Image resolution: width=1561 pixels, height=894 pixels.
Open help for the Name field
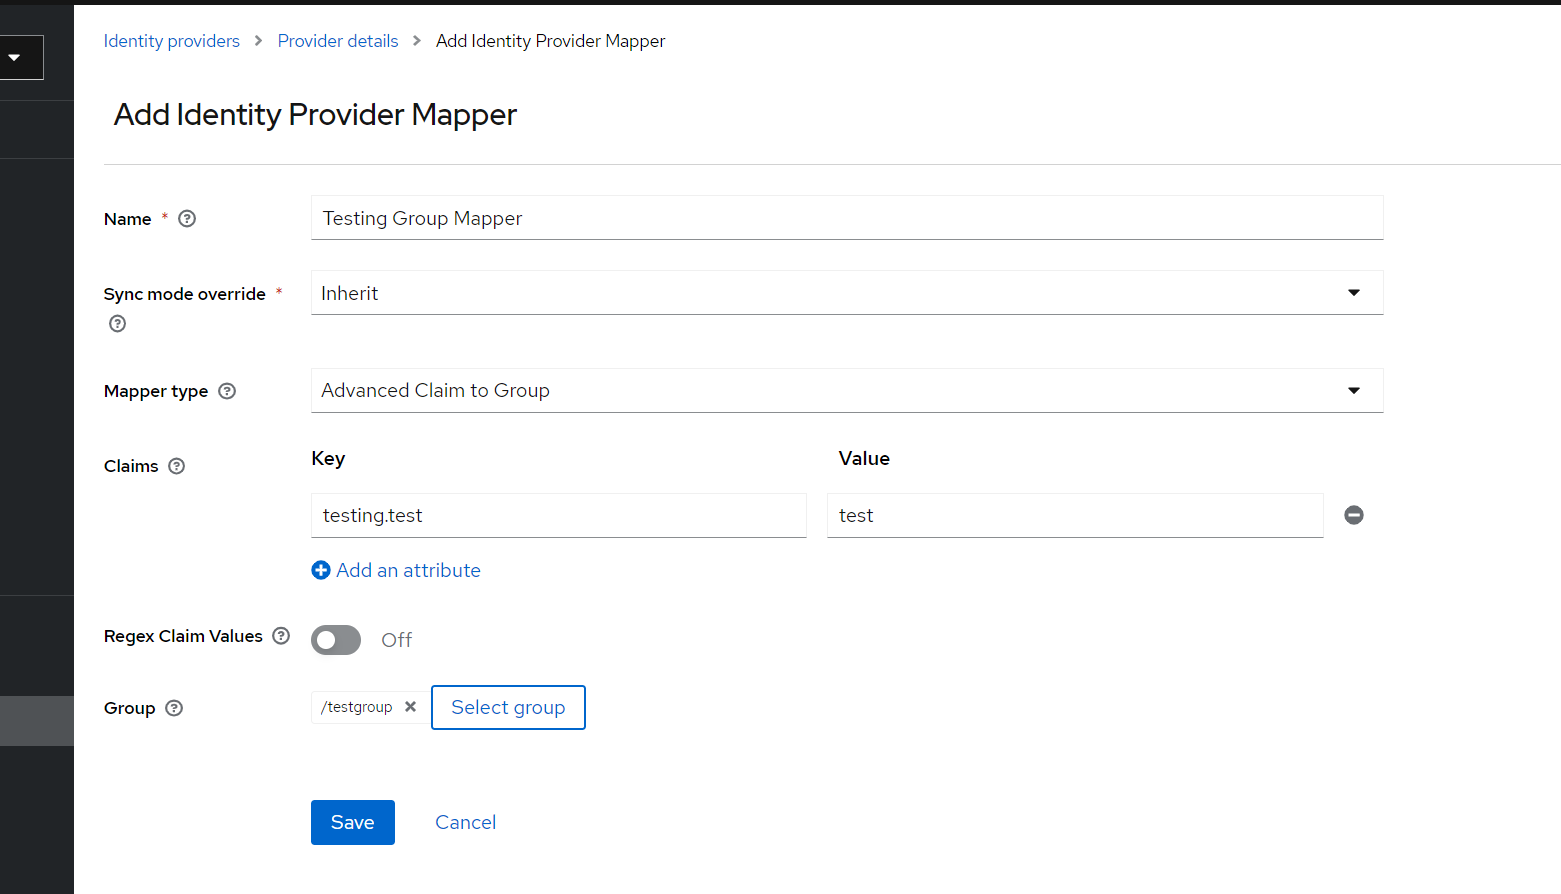point(187,218)
